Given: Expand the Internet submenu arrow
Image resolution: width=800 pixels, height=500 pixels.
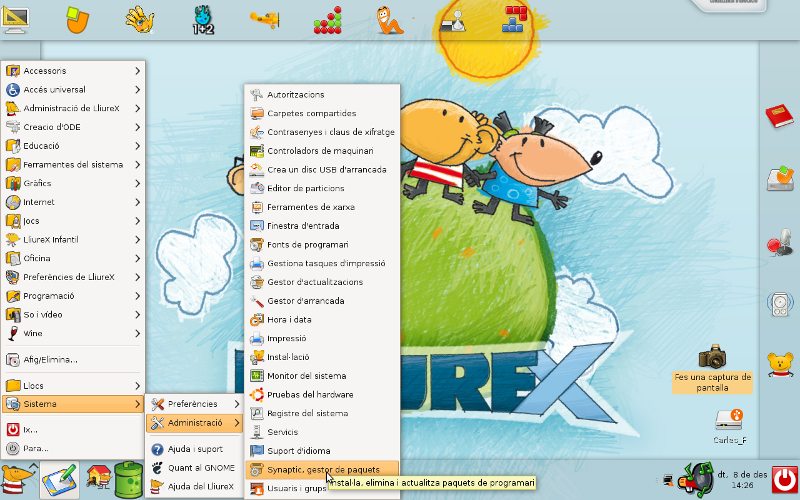Looking at the screenshot, I should click(x=137, y=202).
